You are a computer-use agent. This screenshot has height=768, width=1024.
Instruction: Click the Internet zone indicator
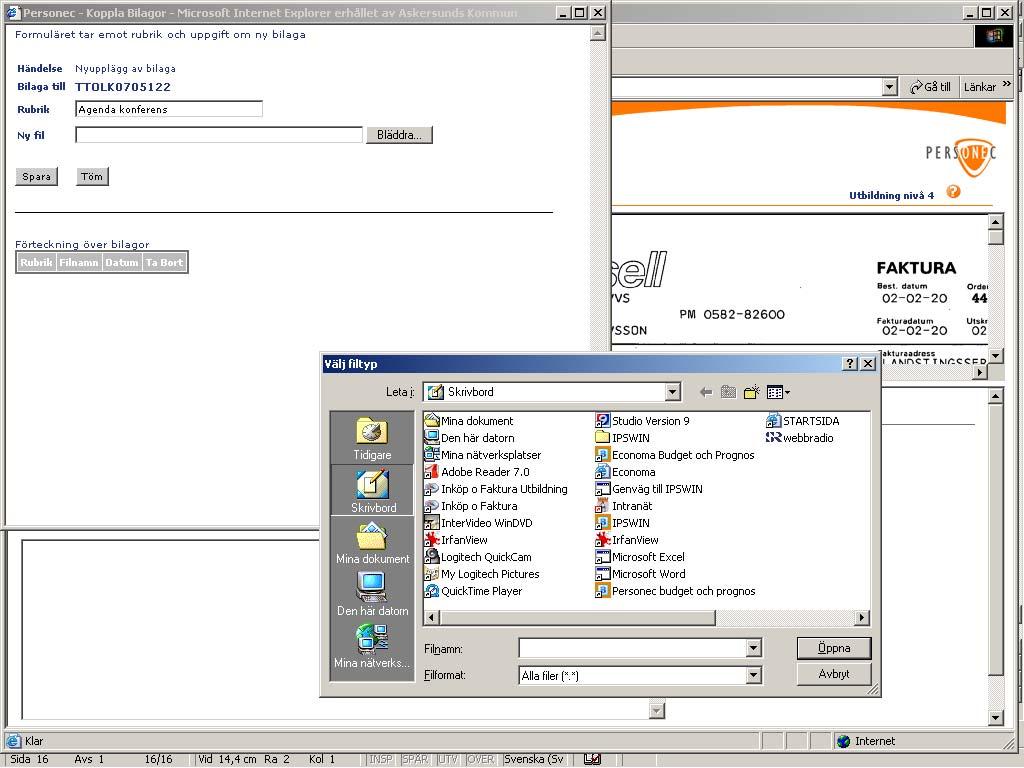(x=866, y=741)
